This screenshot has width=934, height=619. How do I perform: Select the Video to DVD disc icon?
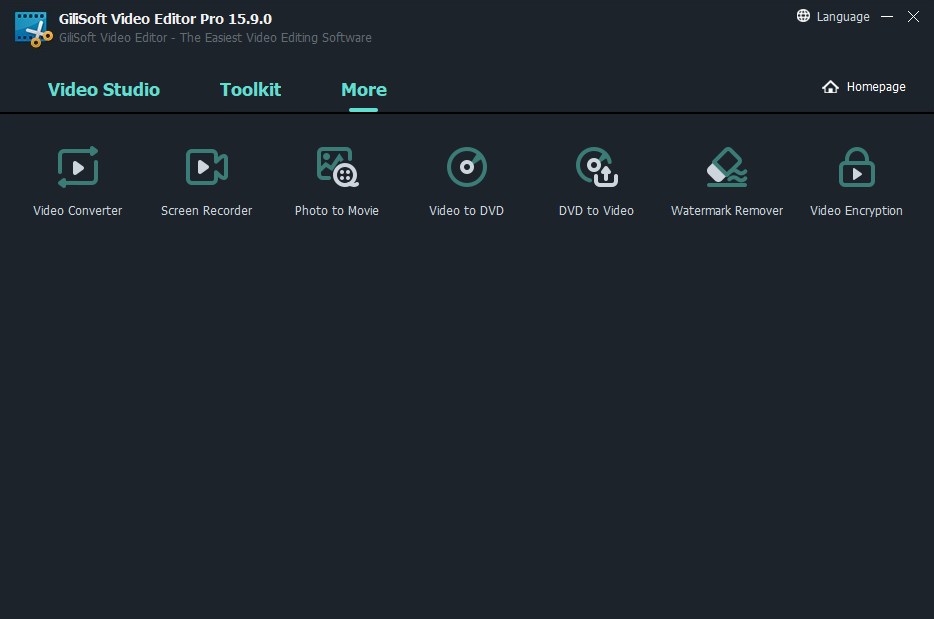pos(467,167)
